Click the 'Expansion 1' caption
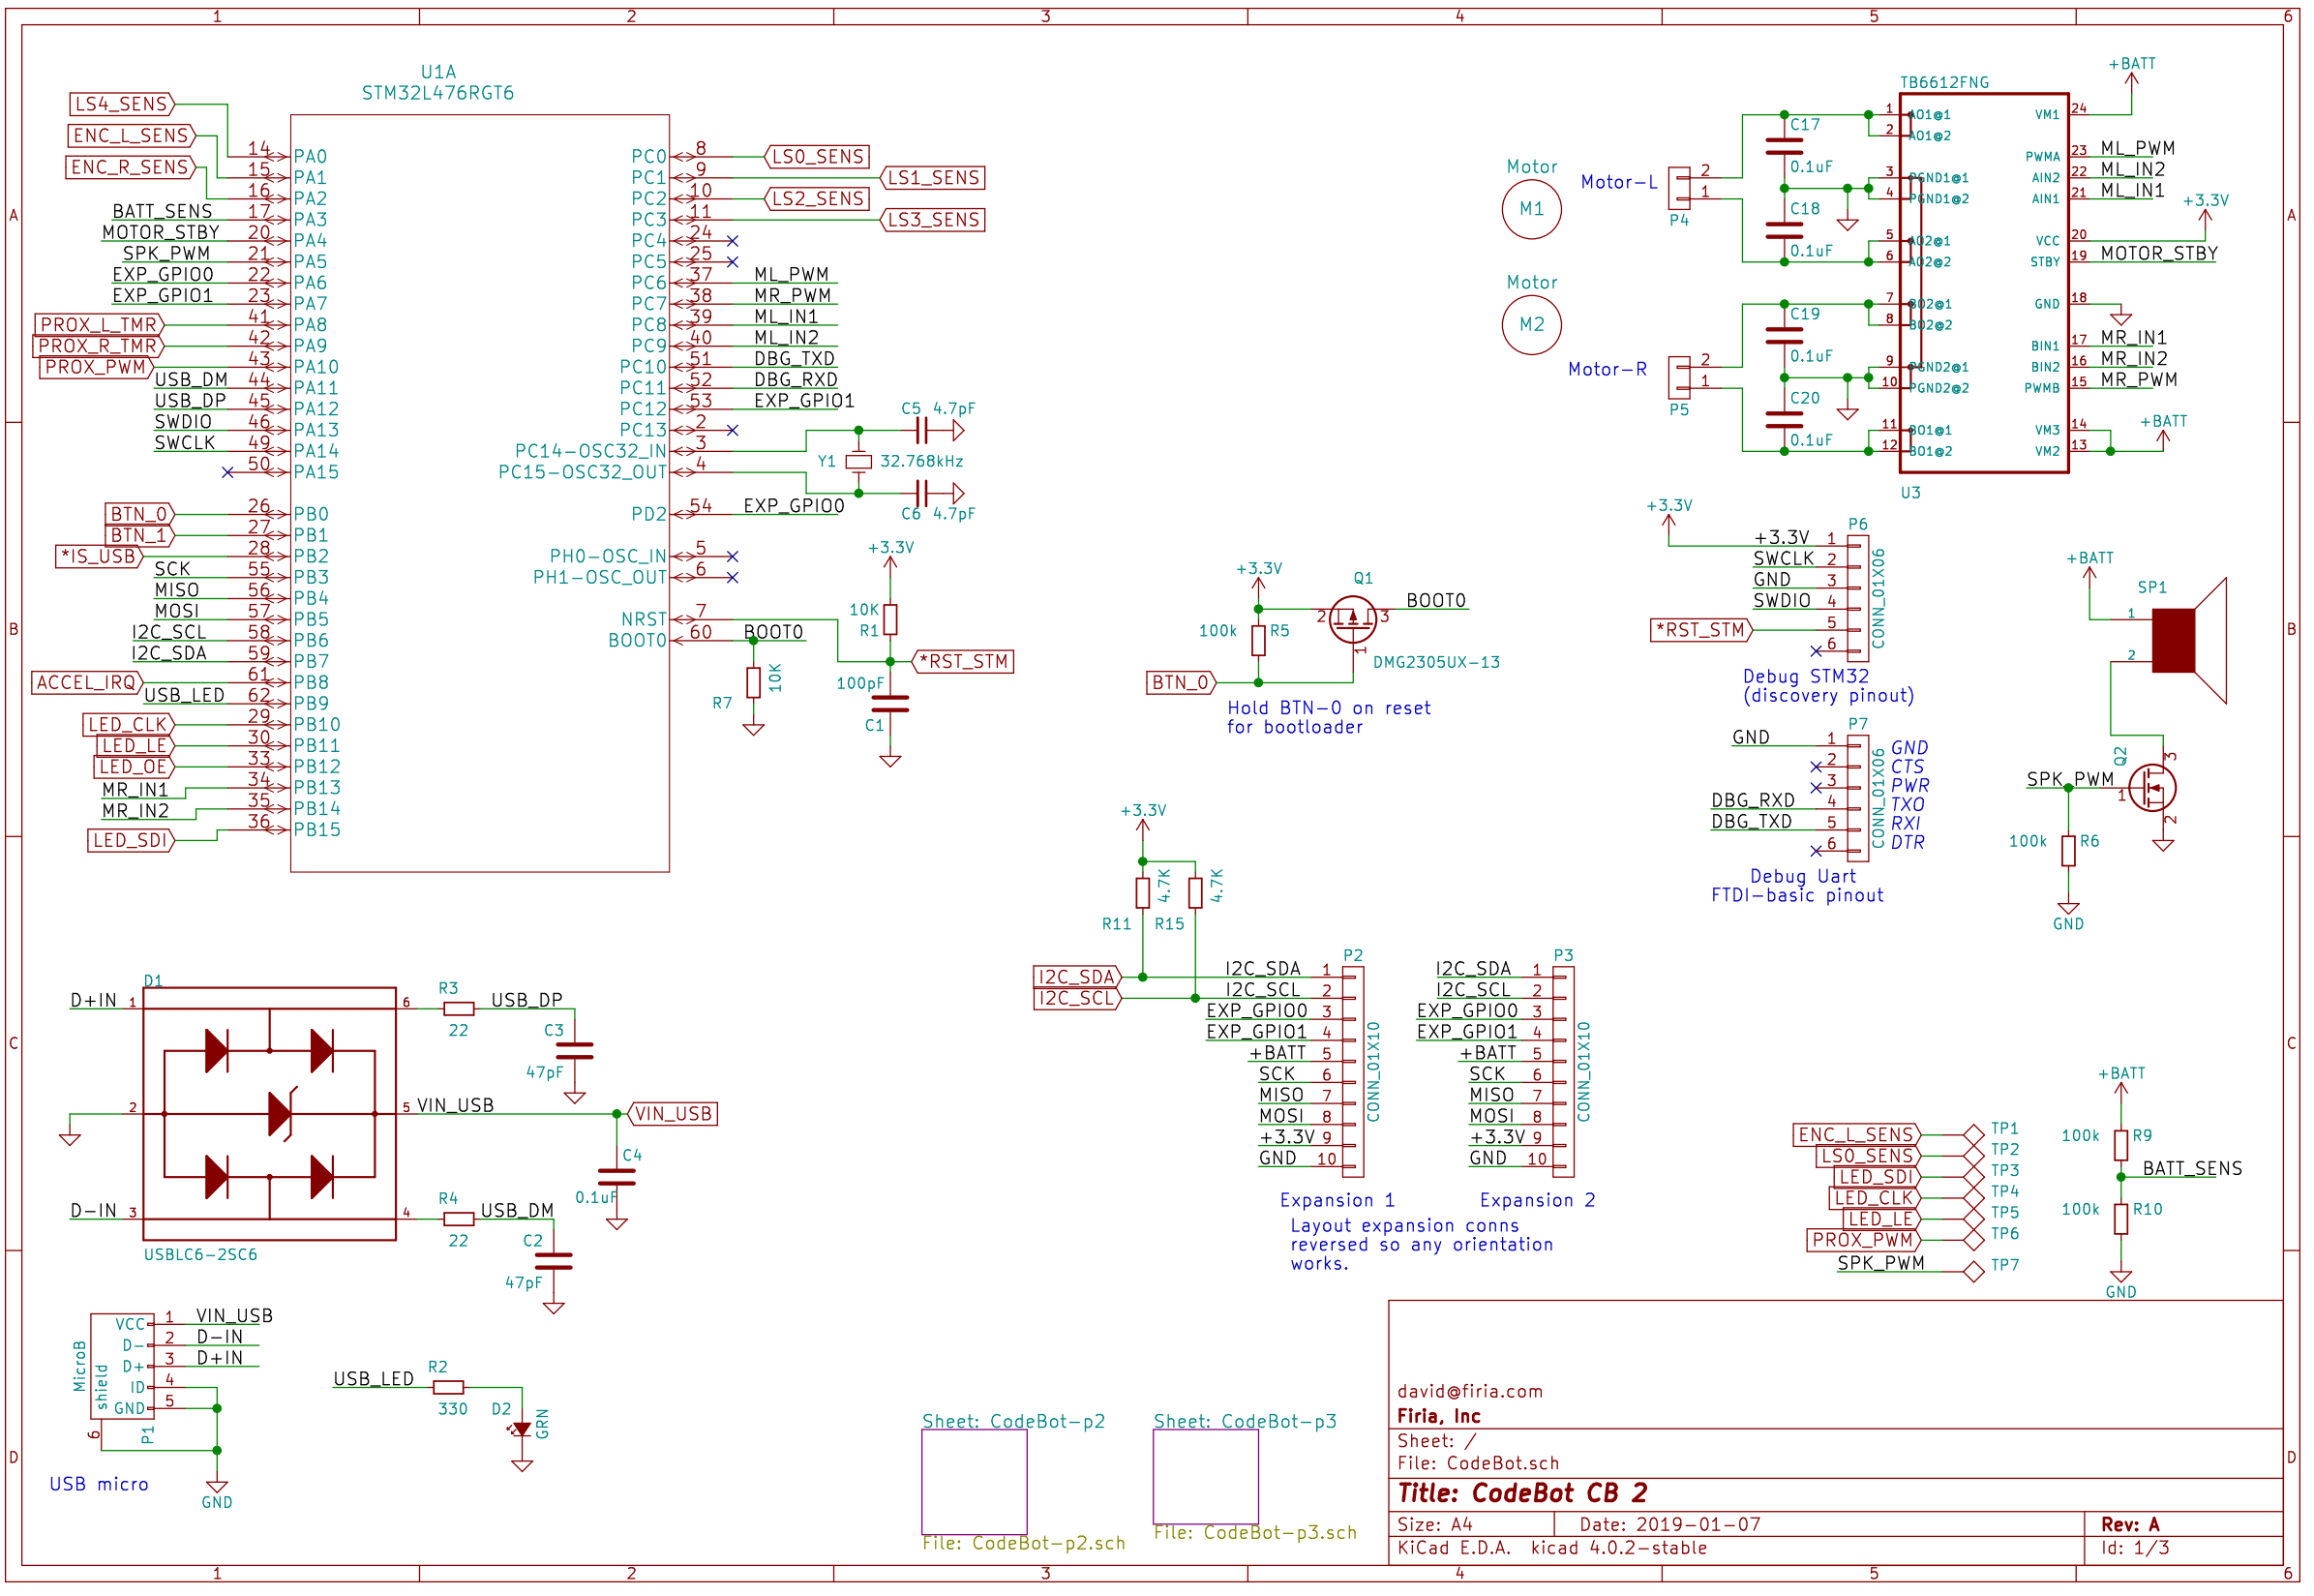The image size is (2314, 1596). click(x=1336, y=1201)
